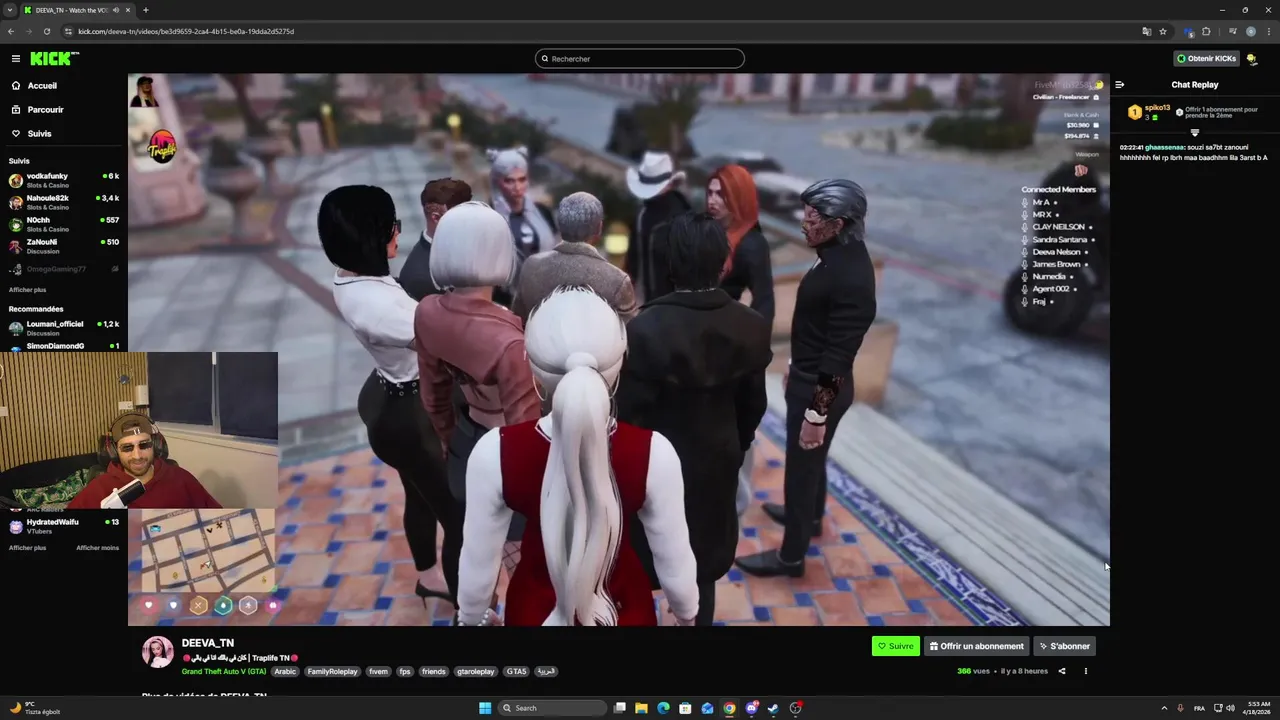Expand the chat leaderboard arrow below spiko13
Image resolution: width=1280 pixels, height=720 pixels.
coord(1194,133)
